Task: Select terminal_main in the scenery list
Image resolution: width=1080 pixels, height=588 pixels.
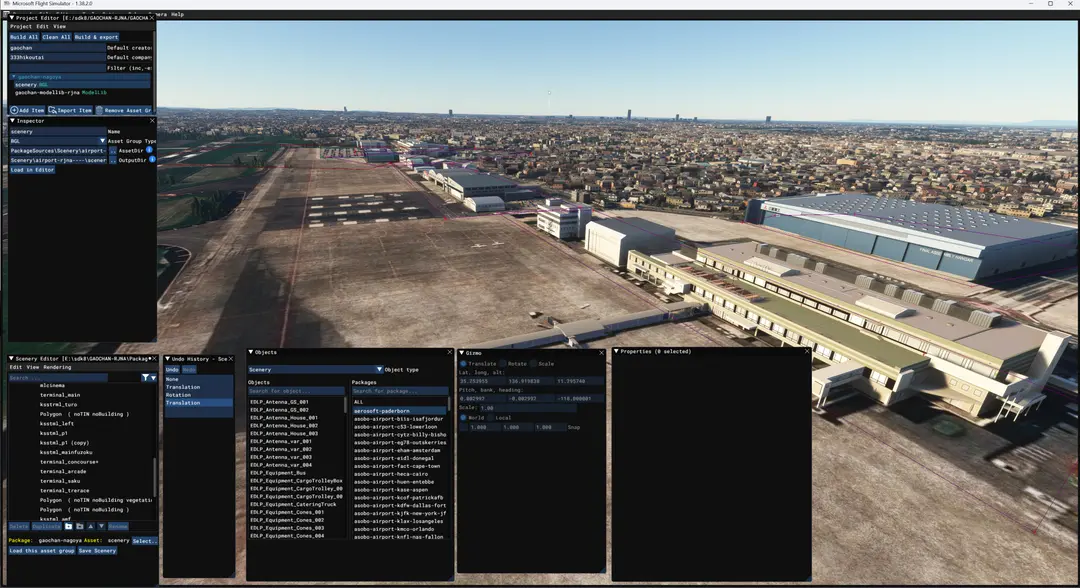Action: 60,395
